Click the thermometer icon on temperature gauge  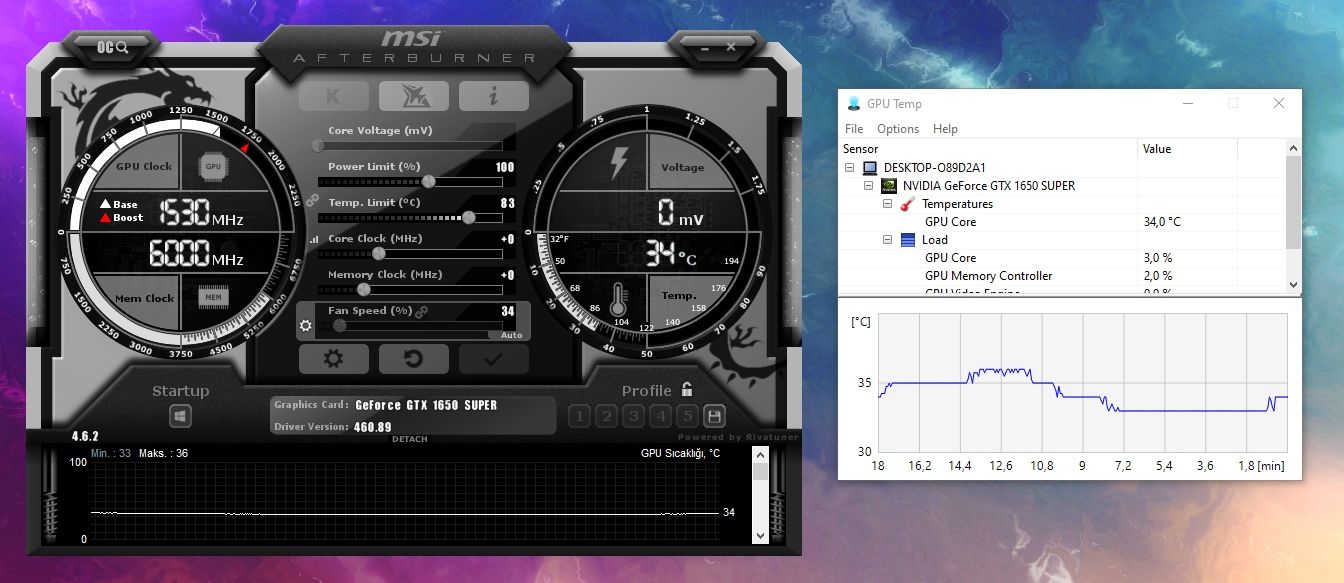[619, 299]
